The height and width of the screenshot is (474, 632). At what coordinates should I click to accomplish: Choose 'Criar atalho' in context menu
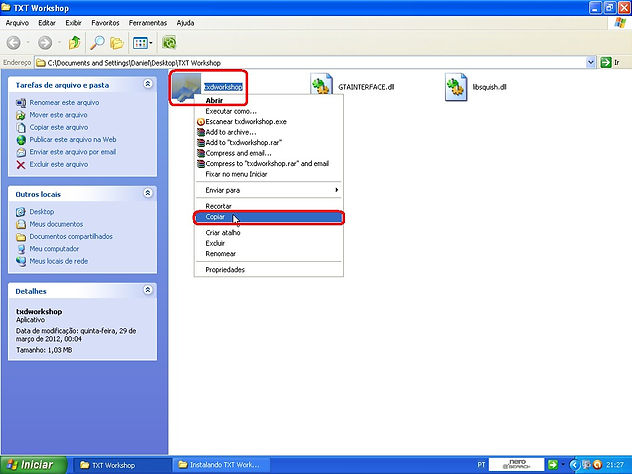[x=268, y=233]
